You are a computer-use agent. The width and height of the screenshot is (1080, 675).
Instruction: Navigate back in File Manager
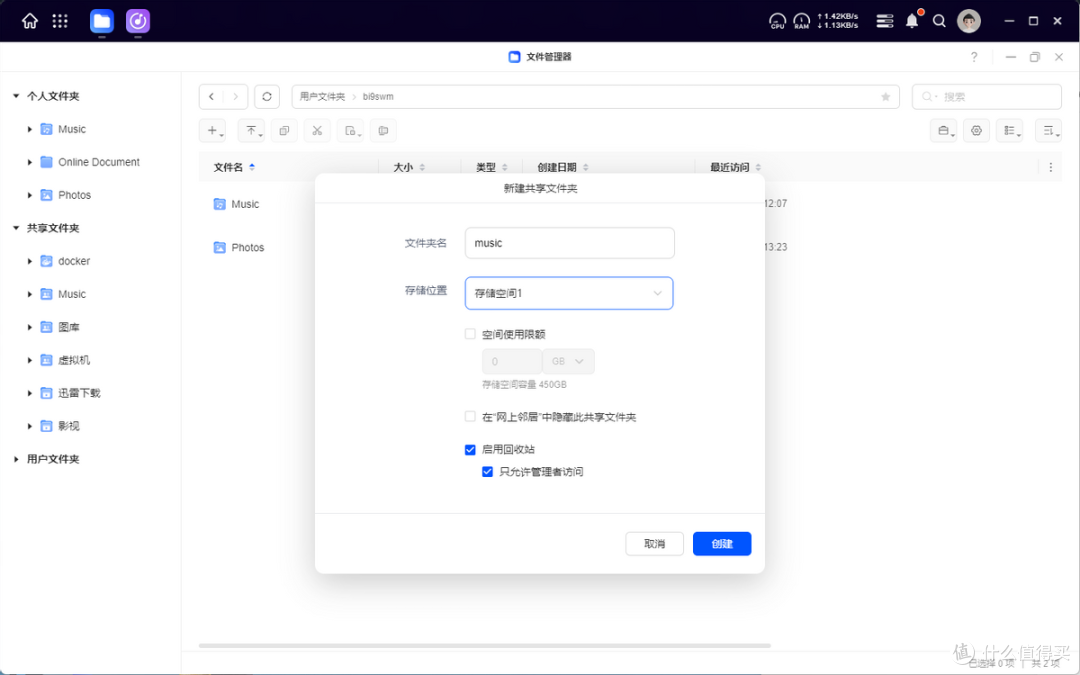point(211,96)
